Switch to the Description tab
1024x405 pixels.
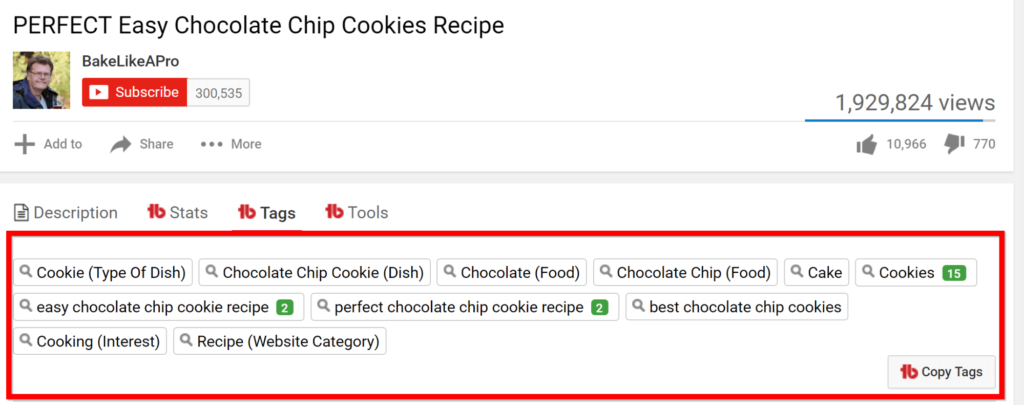pos(66,213)
